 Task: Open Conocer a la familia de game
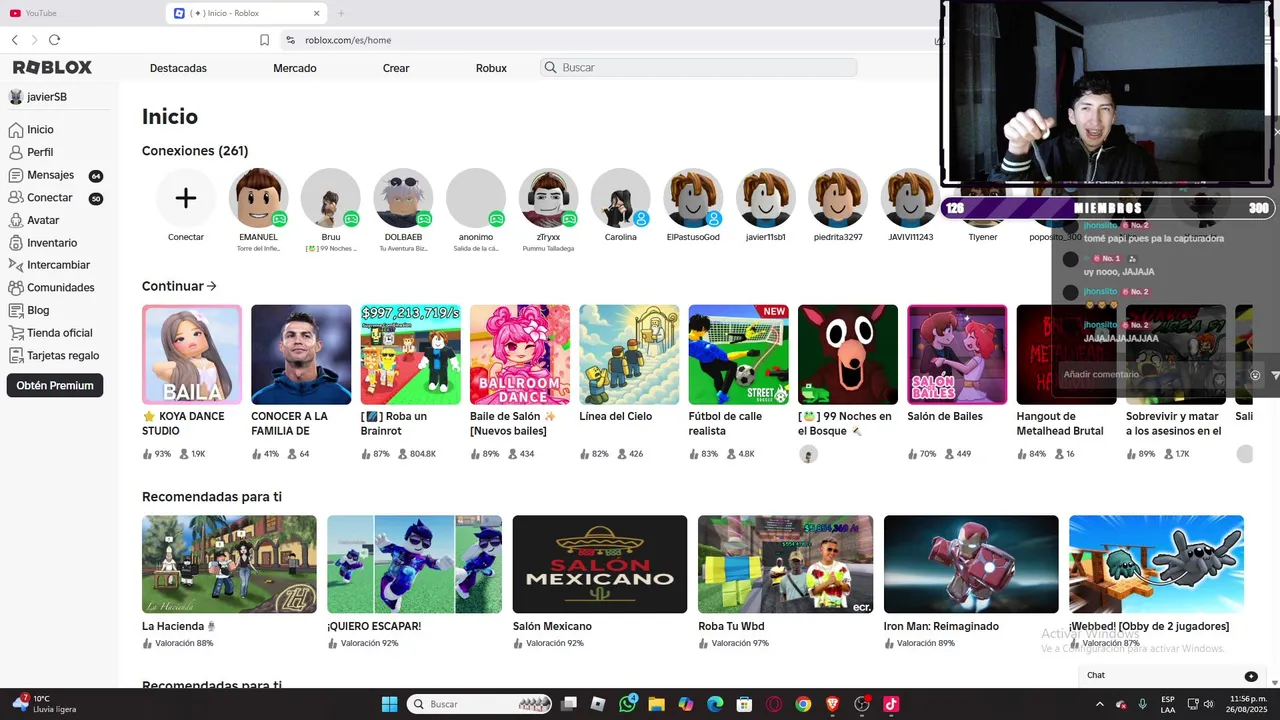click(x=301, y=354)
